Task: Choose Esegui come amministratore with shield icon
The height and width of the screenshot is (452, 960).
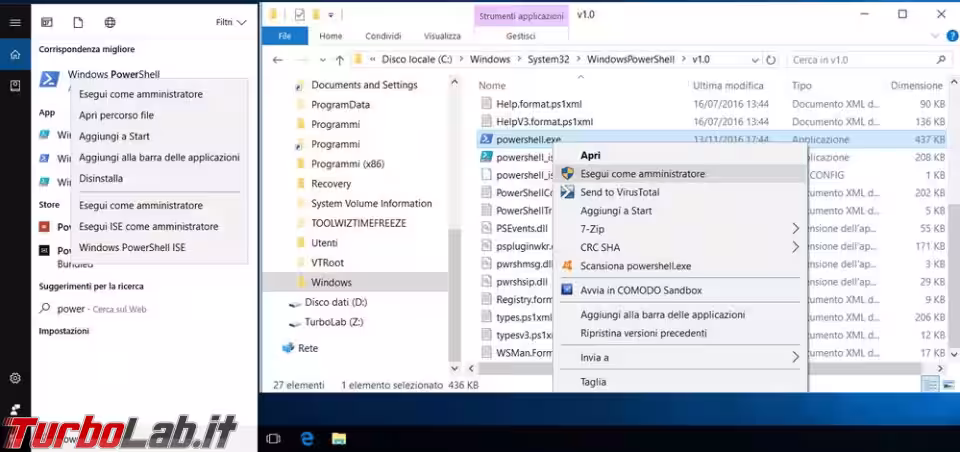Action: coord(680,174)
